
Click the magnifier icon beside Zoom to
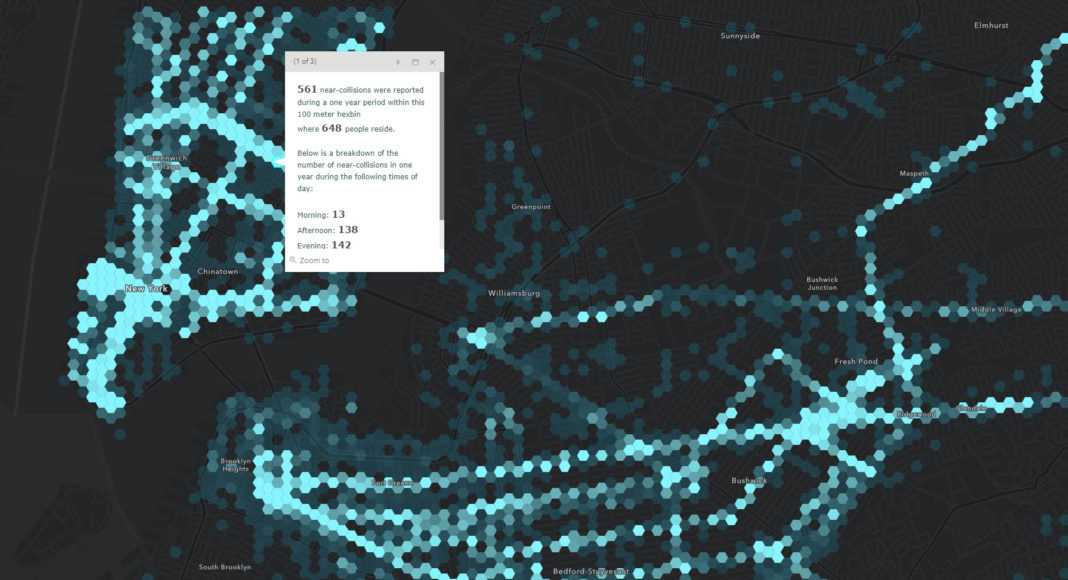(x=293, y=260)
